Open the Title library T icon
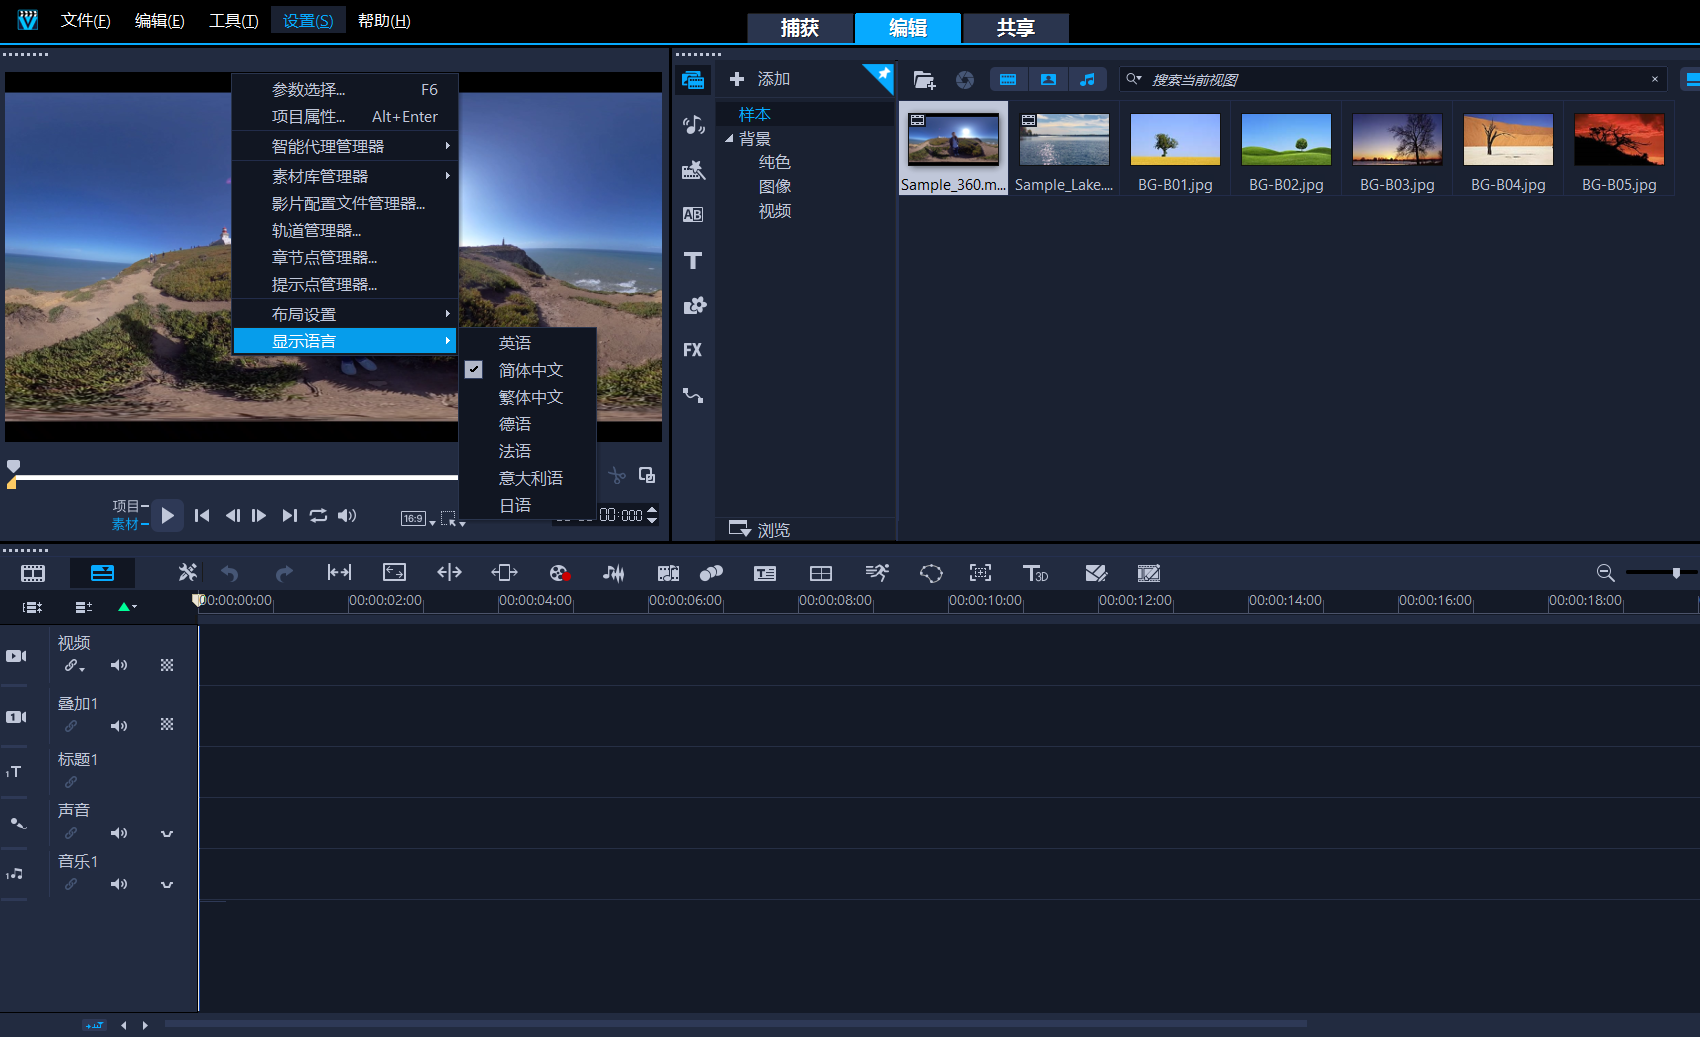Viewport: 1700px width, 1037px height. pos(693,260)
